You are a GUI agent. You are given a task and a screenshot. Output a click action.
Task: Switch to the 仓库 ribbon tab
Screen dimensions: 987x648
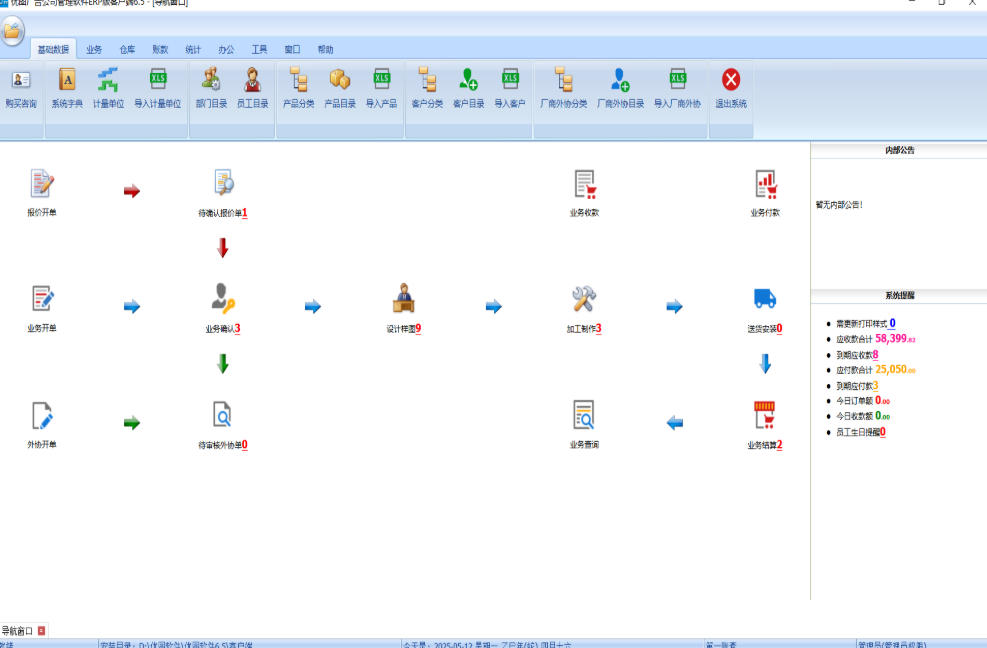click(127, 49)
